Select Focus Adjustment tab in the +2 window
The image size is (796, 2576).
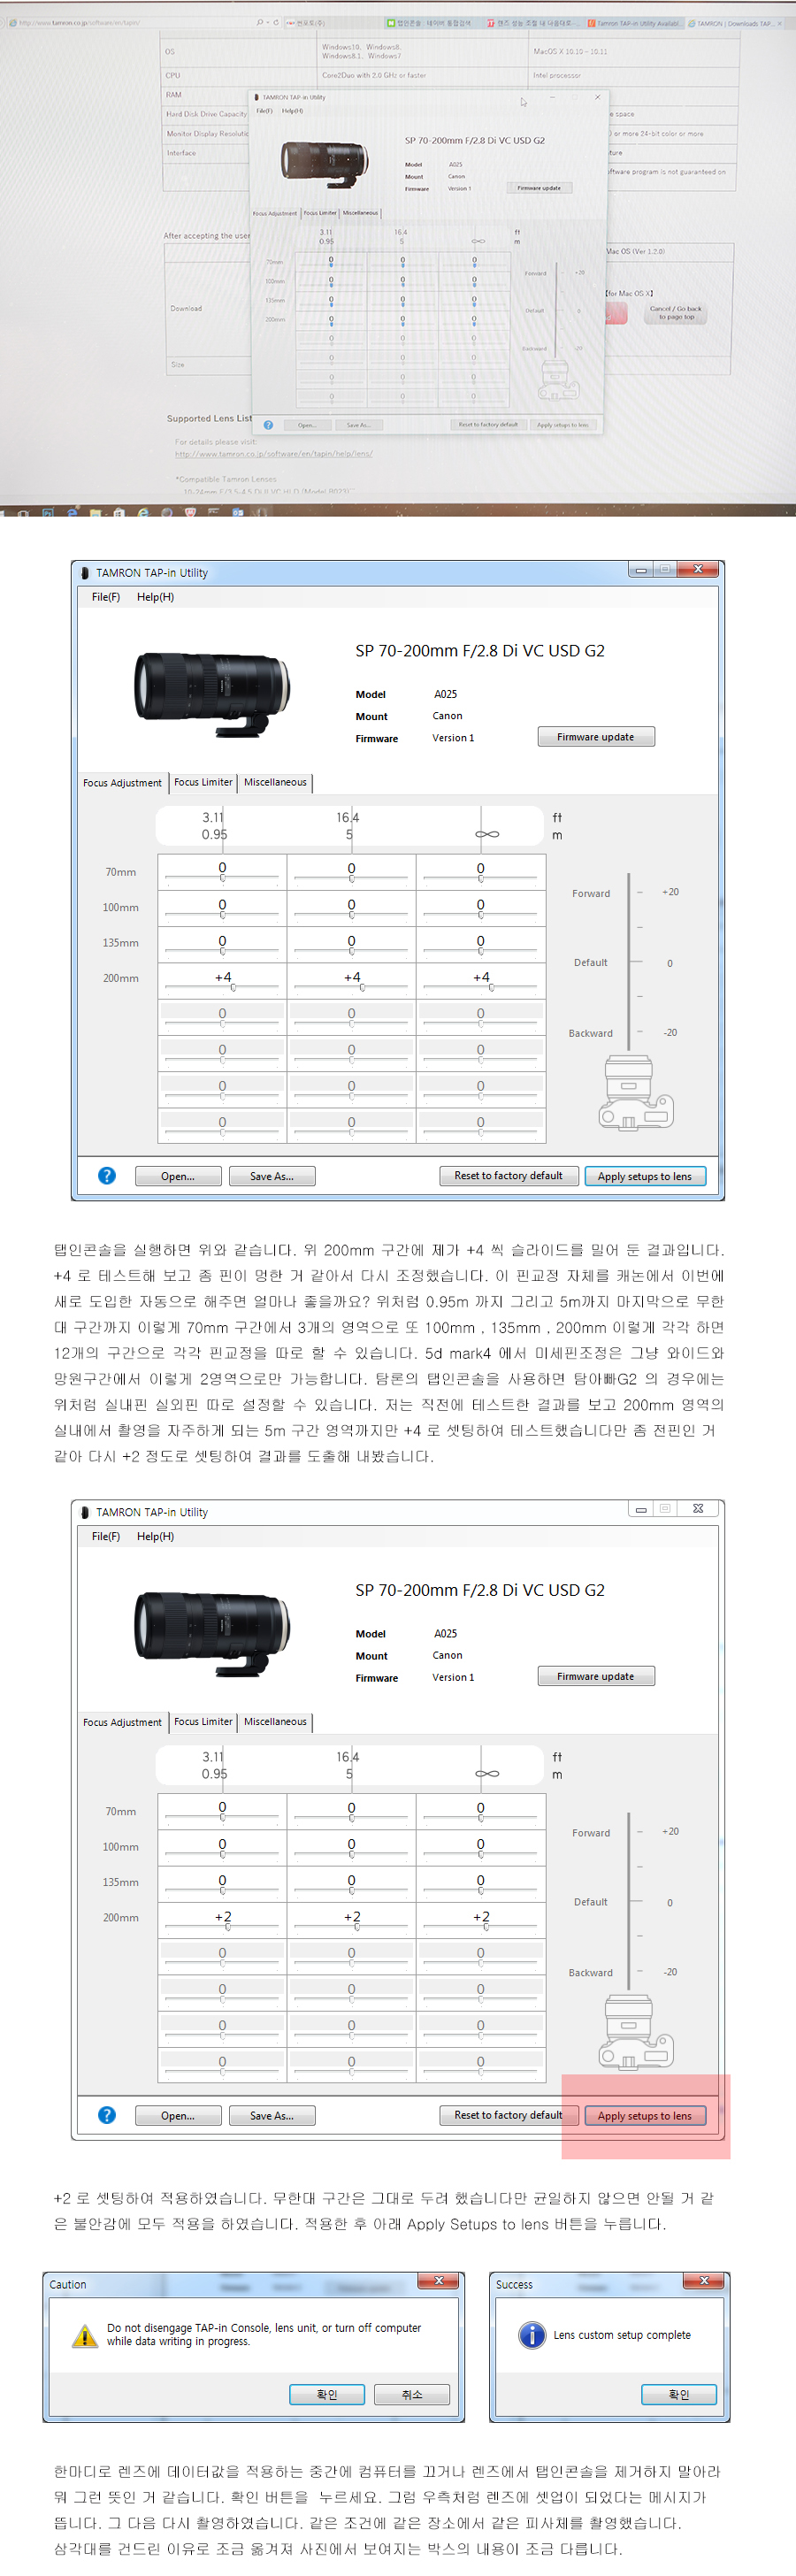coord(122,1722)
